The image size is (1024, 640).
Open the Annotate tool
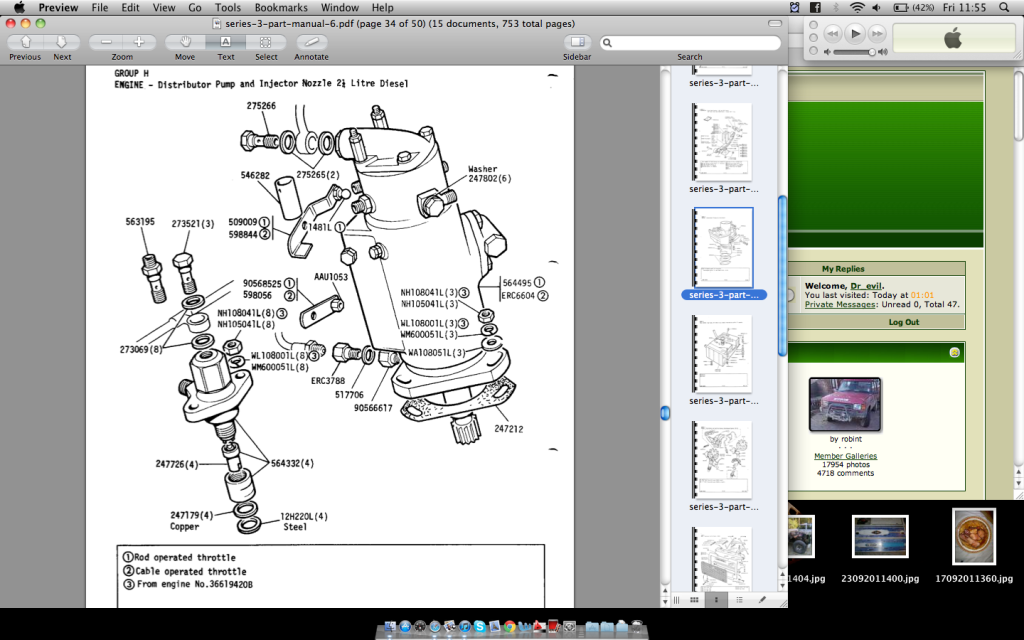click(x=312, y=42)
